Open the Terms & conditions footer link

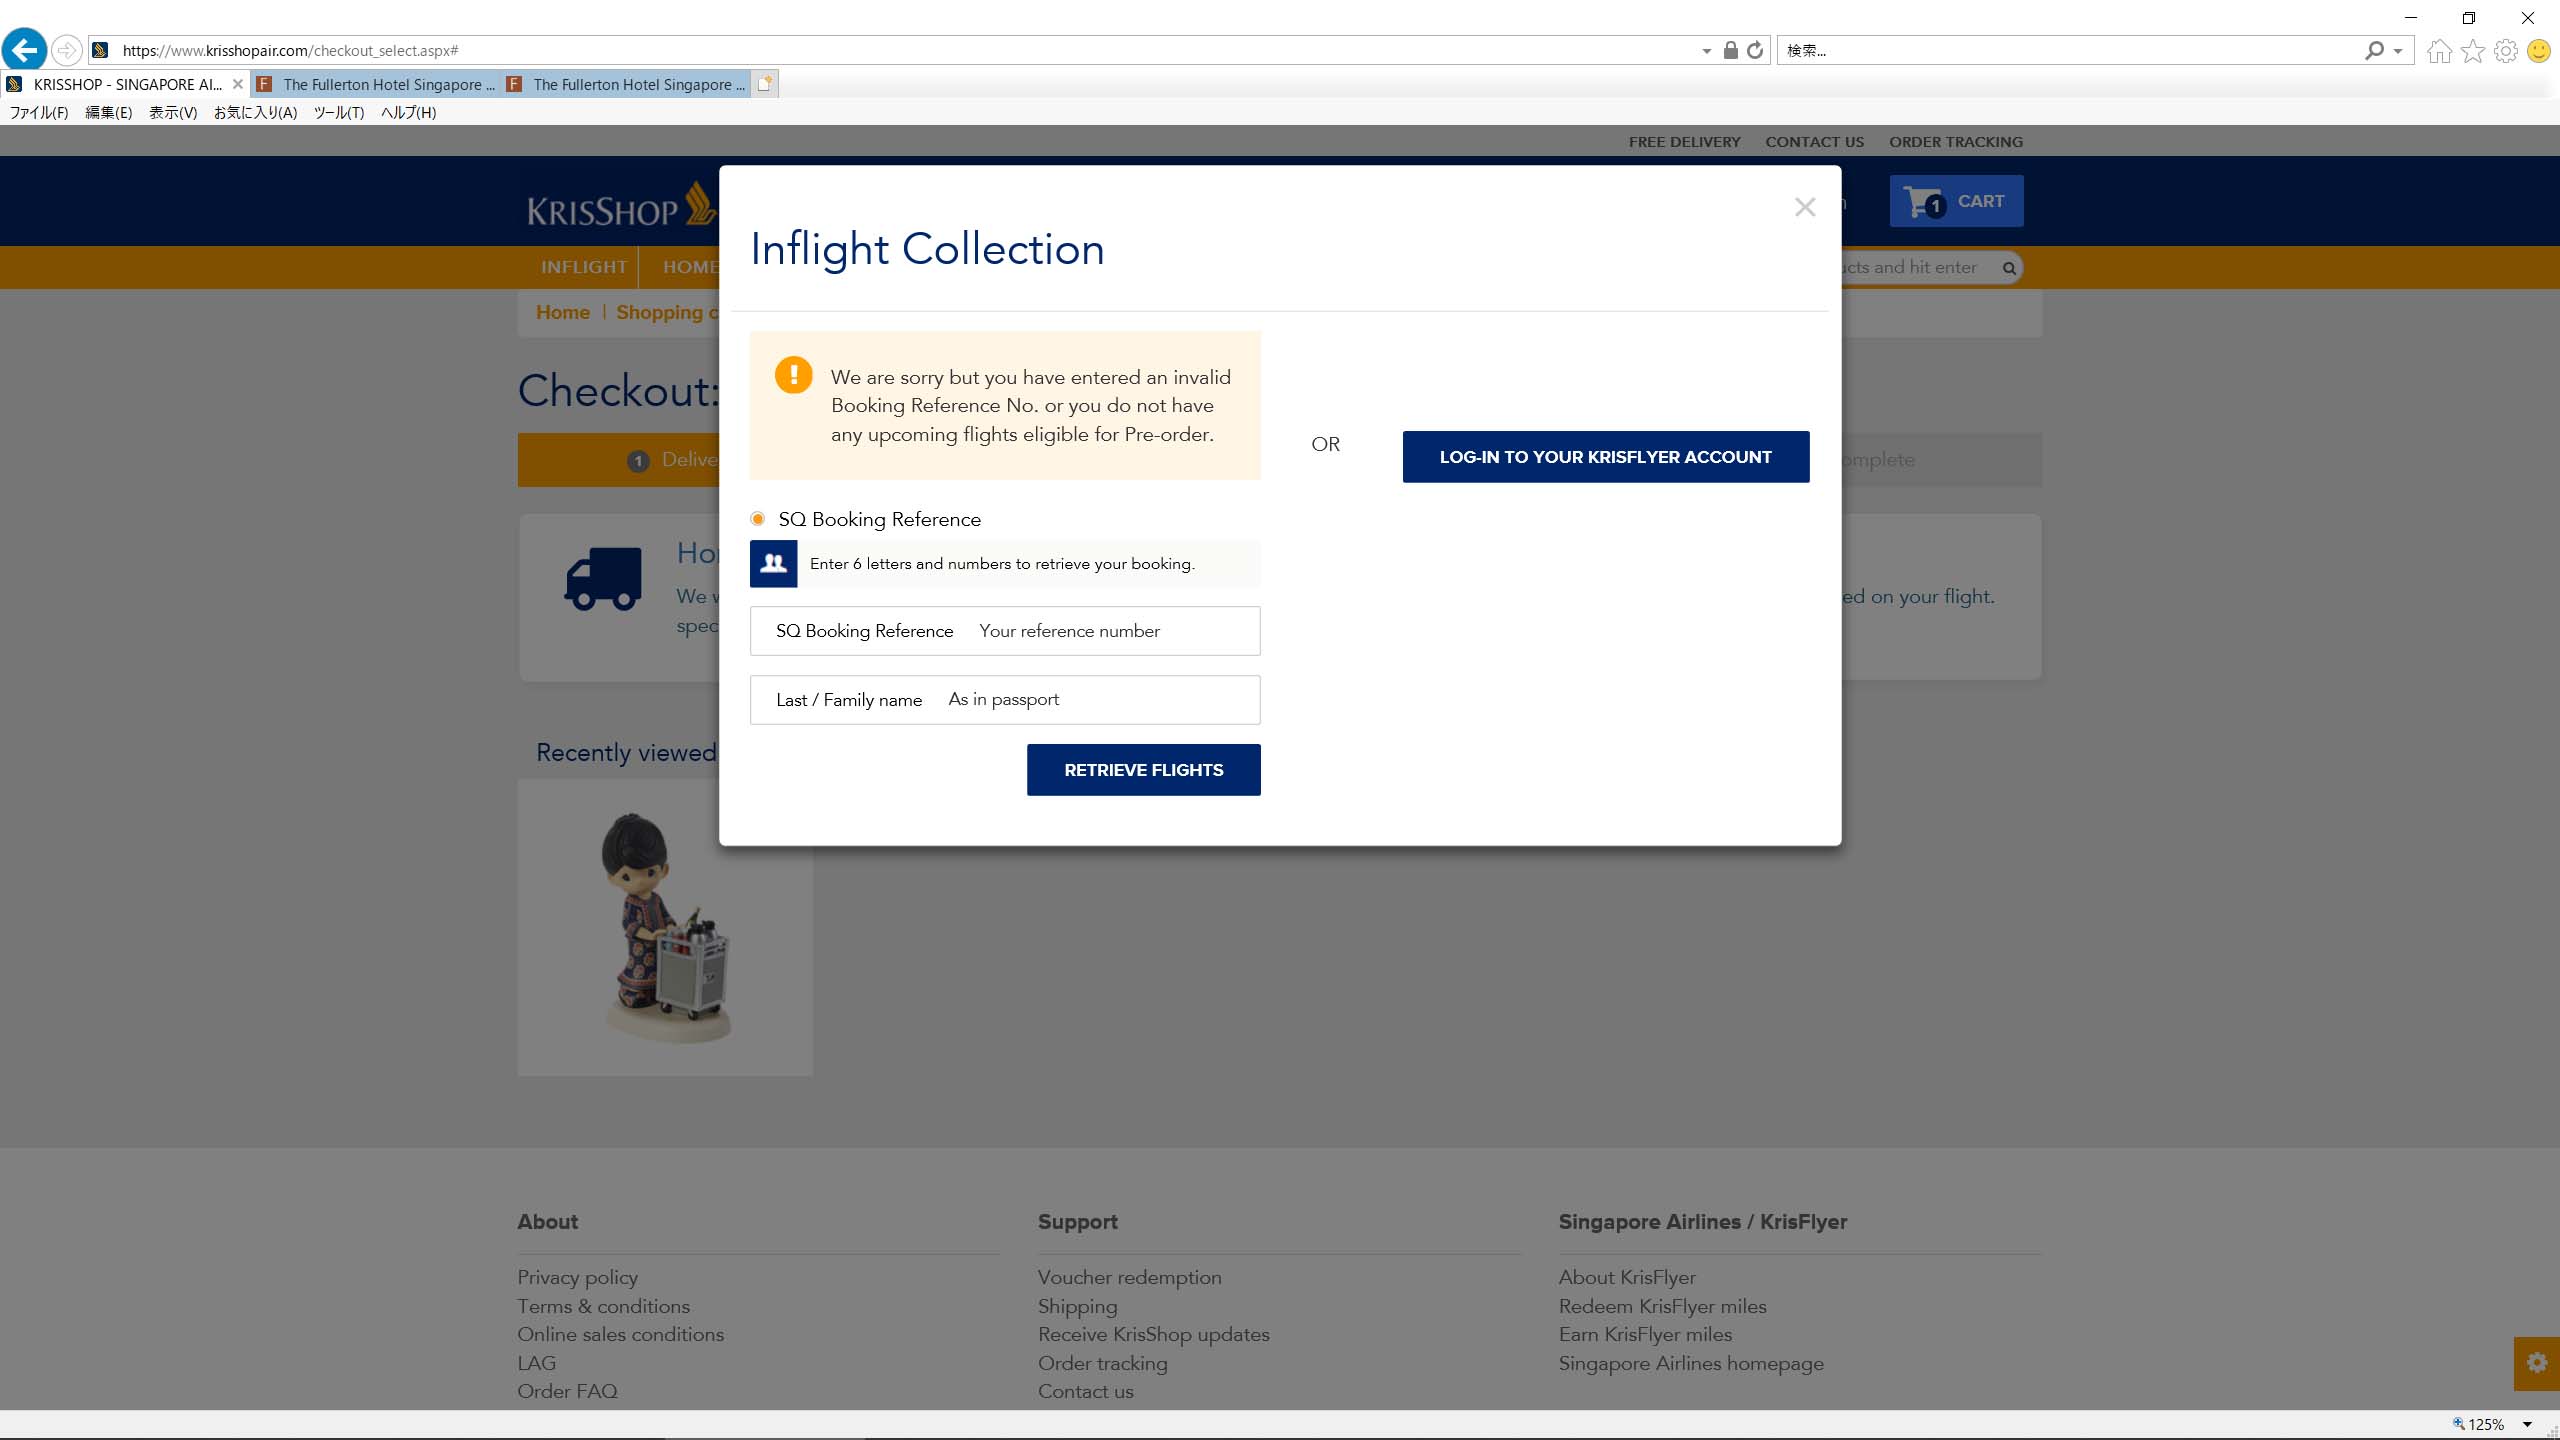click(603, 1306)
